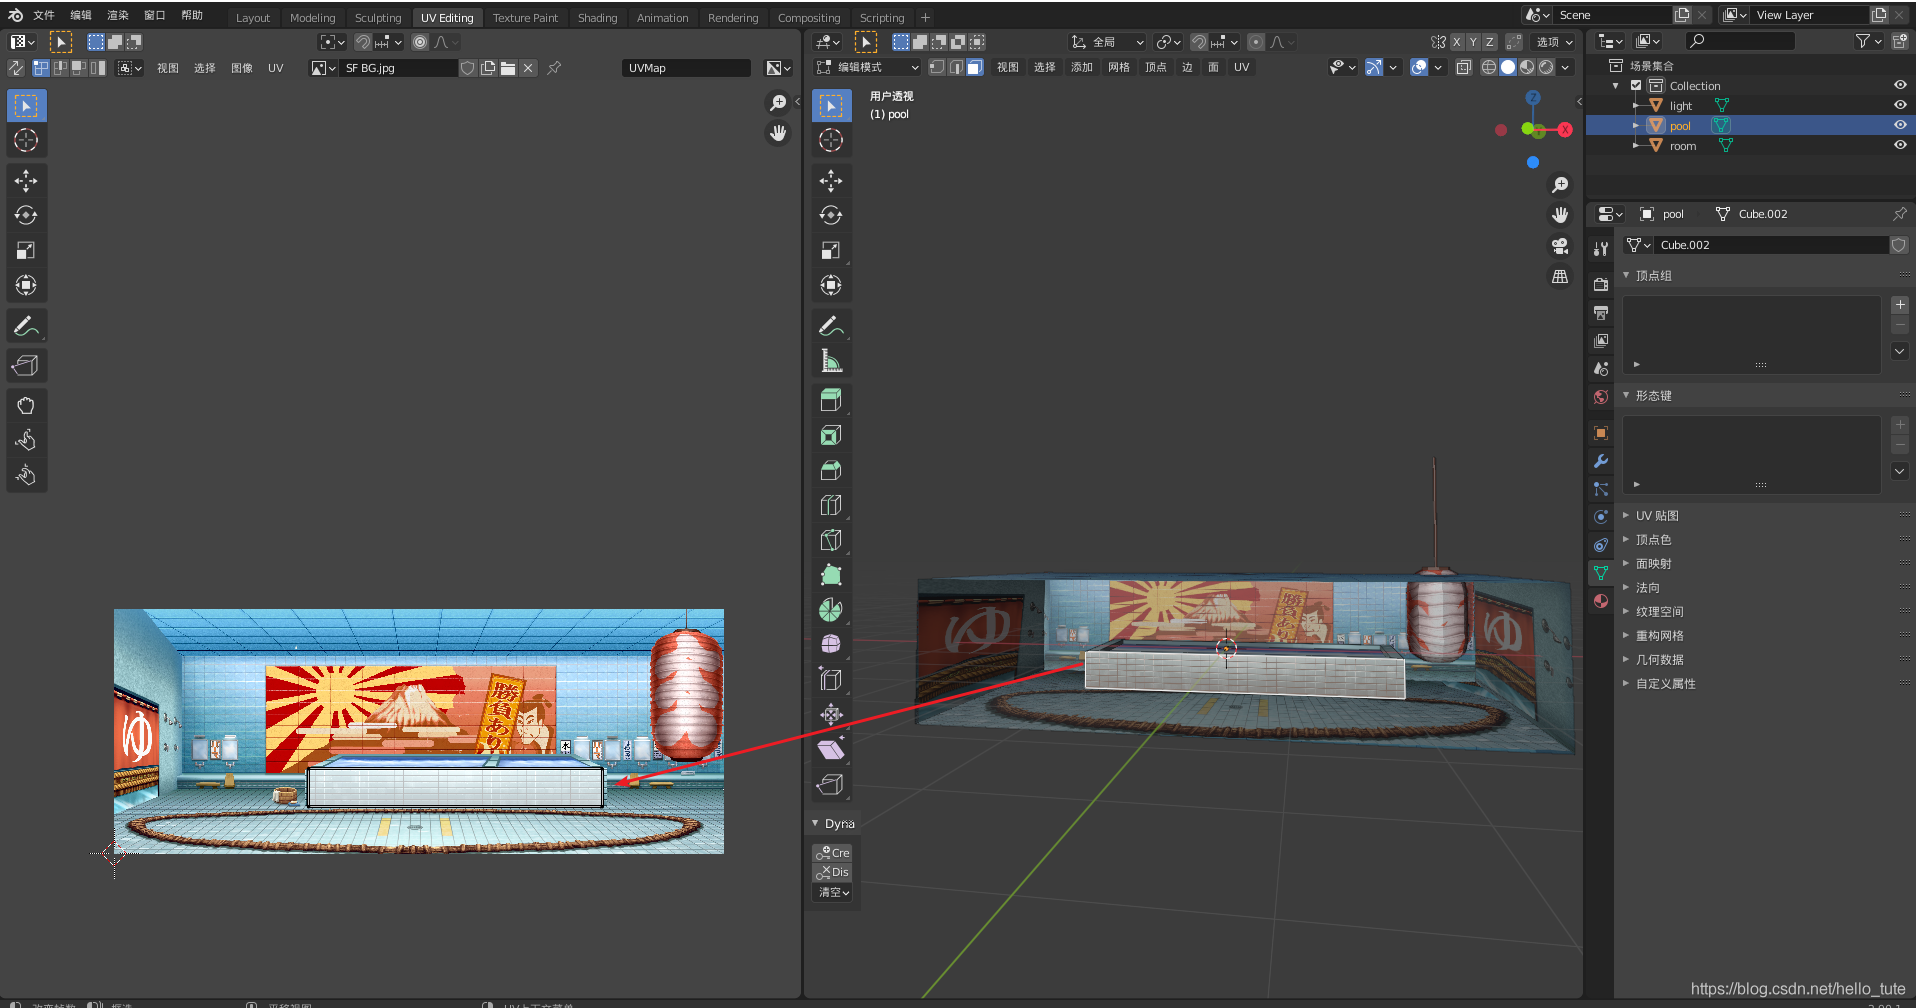Image resolution: width=1916 pixels, height=1008 pixels.
Task: Select the Loop Cut tool
Action: pos(831,505)
